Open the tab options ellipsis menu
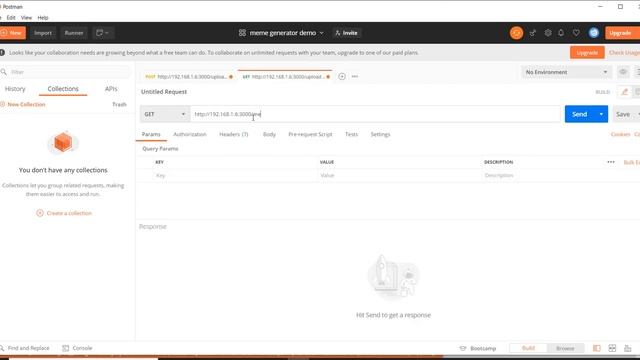Viewport: 640px width, 360px height. click(355, 76)
